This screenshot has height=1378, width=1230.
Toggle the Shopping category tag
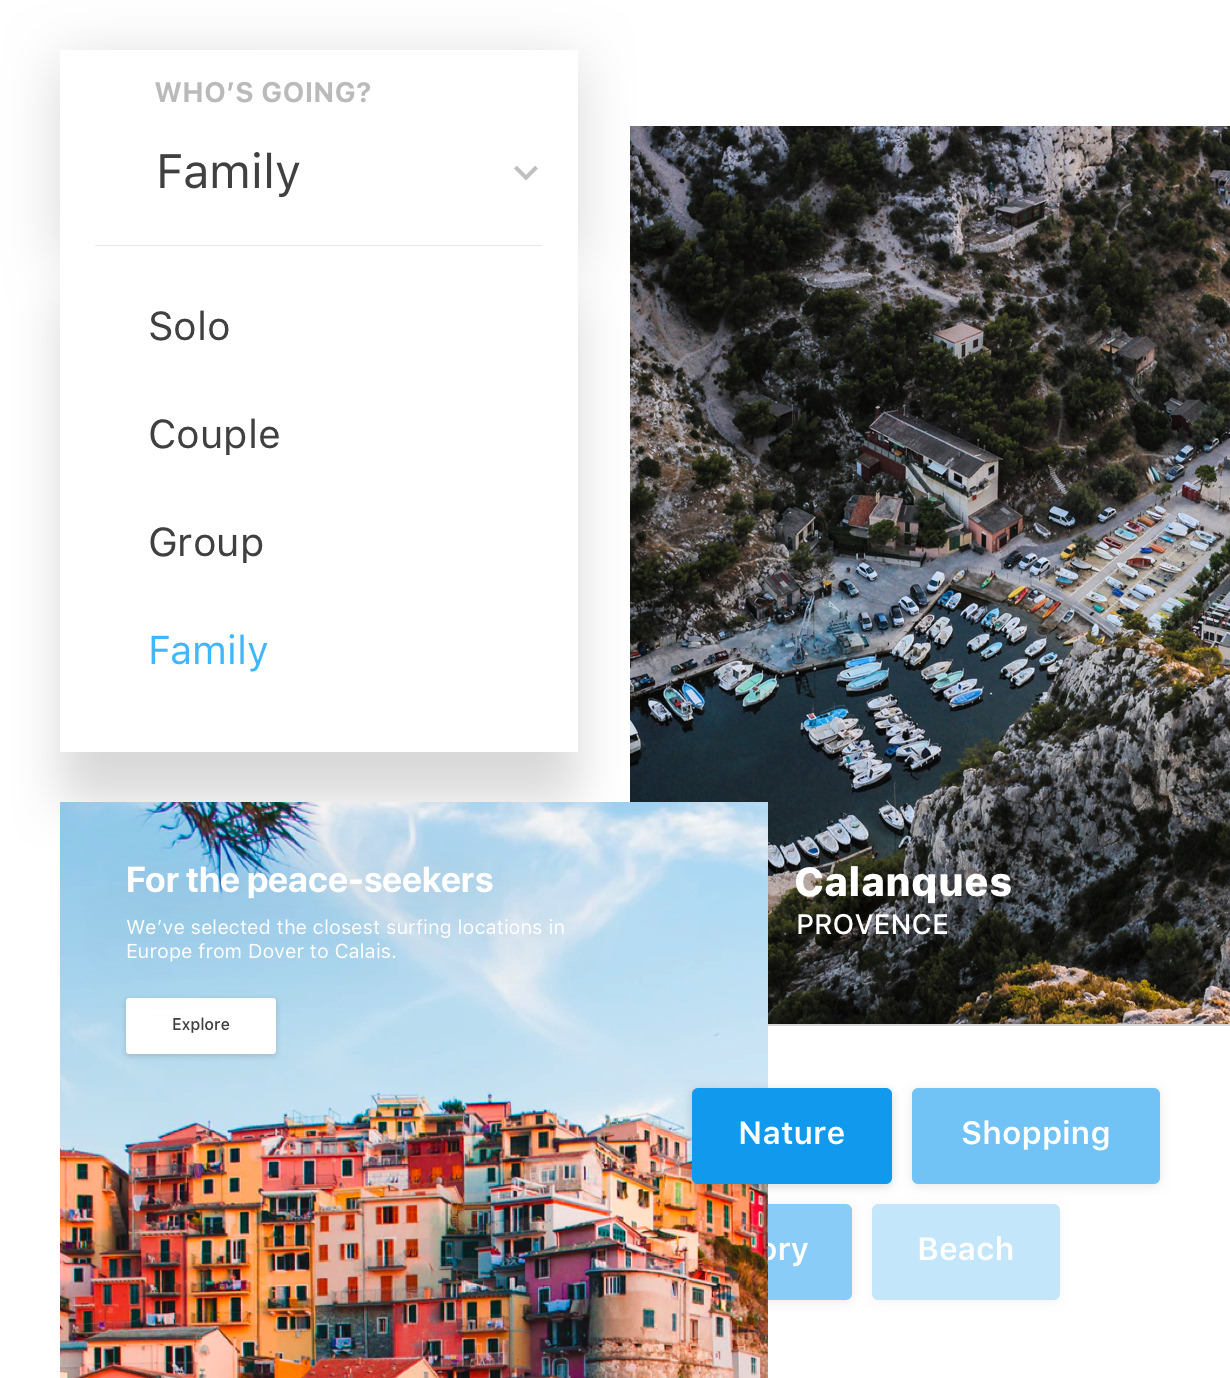point(1036,1135)
